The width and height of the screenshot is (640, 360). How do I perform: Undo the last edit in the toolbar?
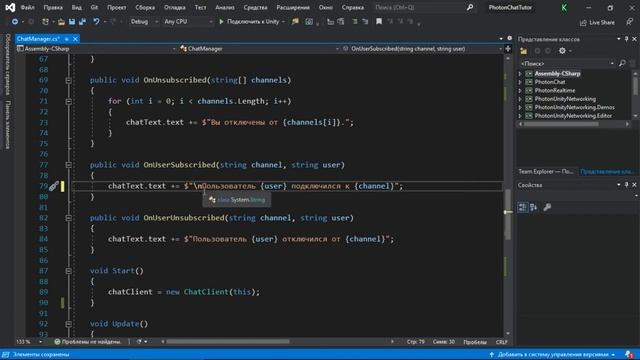96,22
